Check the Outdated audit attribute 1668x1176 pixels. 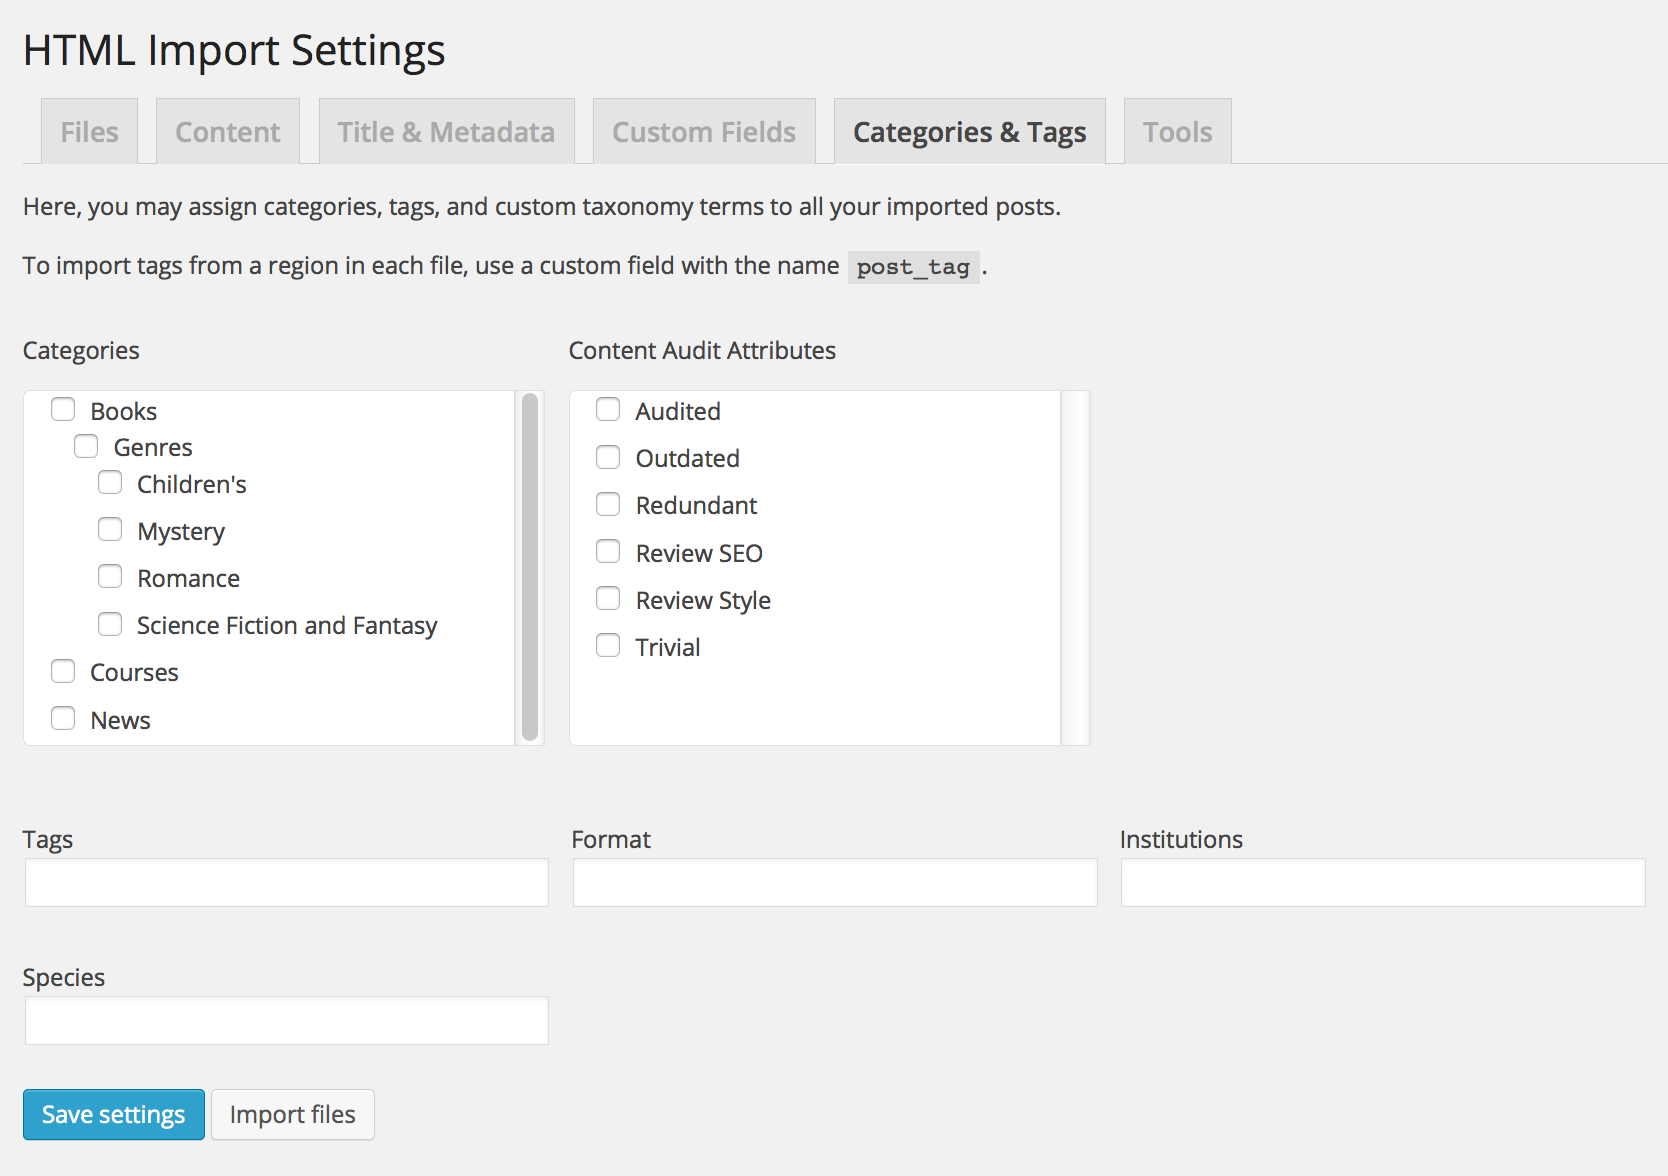[x=608, y=457]
